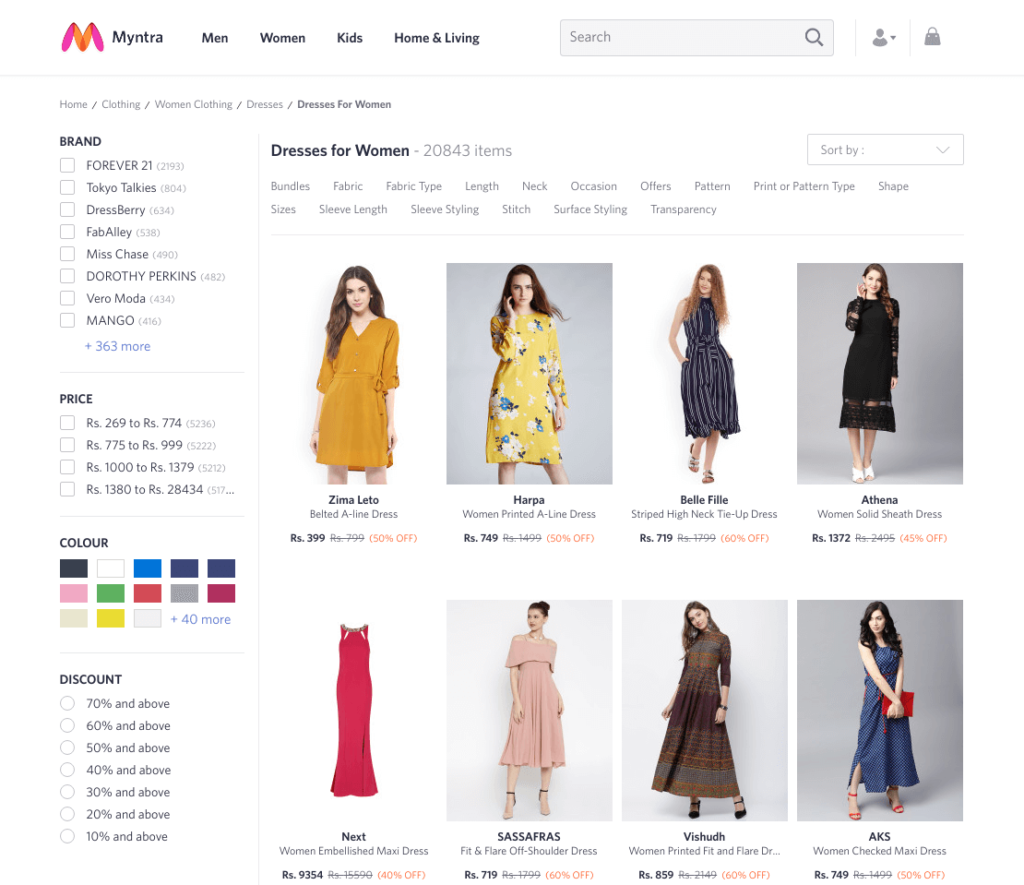Expand the Transparency filter
1024x885 pixels.
pos(684,209)
